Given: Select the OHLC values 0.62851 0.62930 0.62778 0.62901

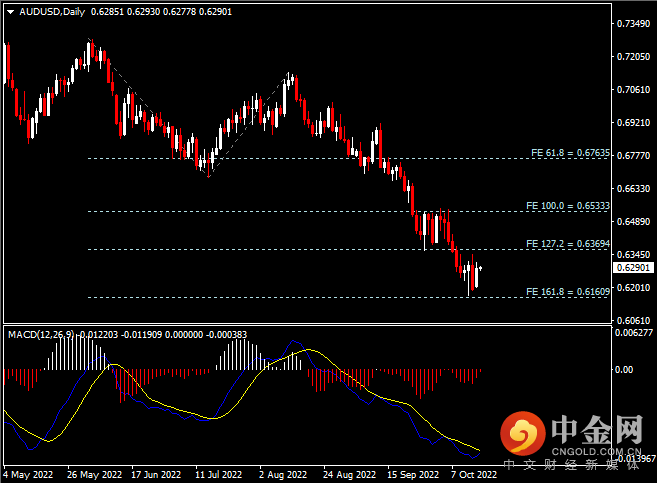Looking at the screenshot, I should coord(161,12).
